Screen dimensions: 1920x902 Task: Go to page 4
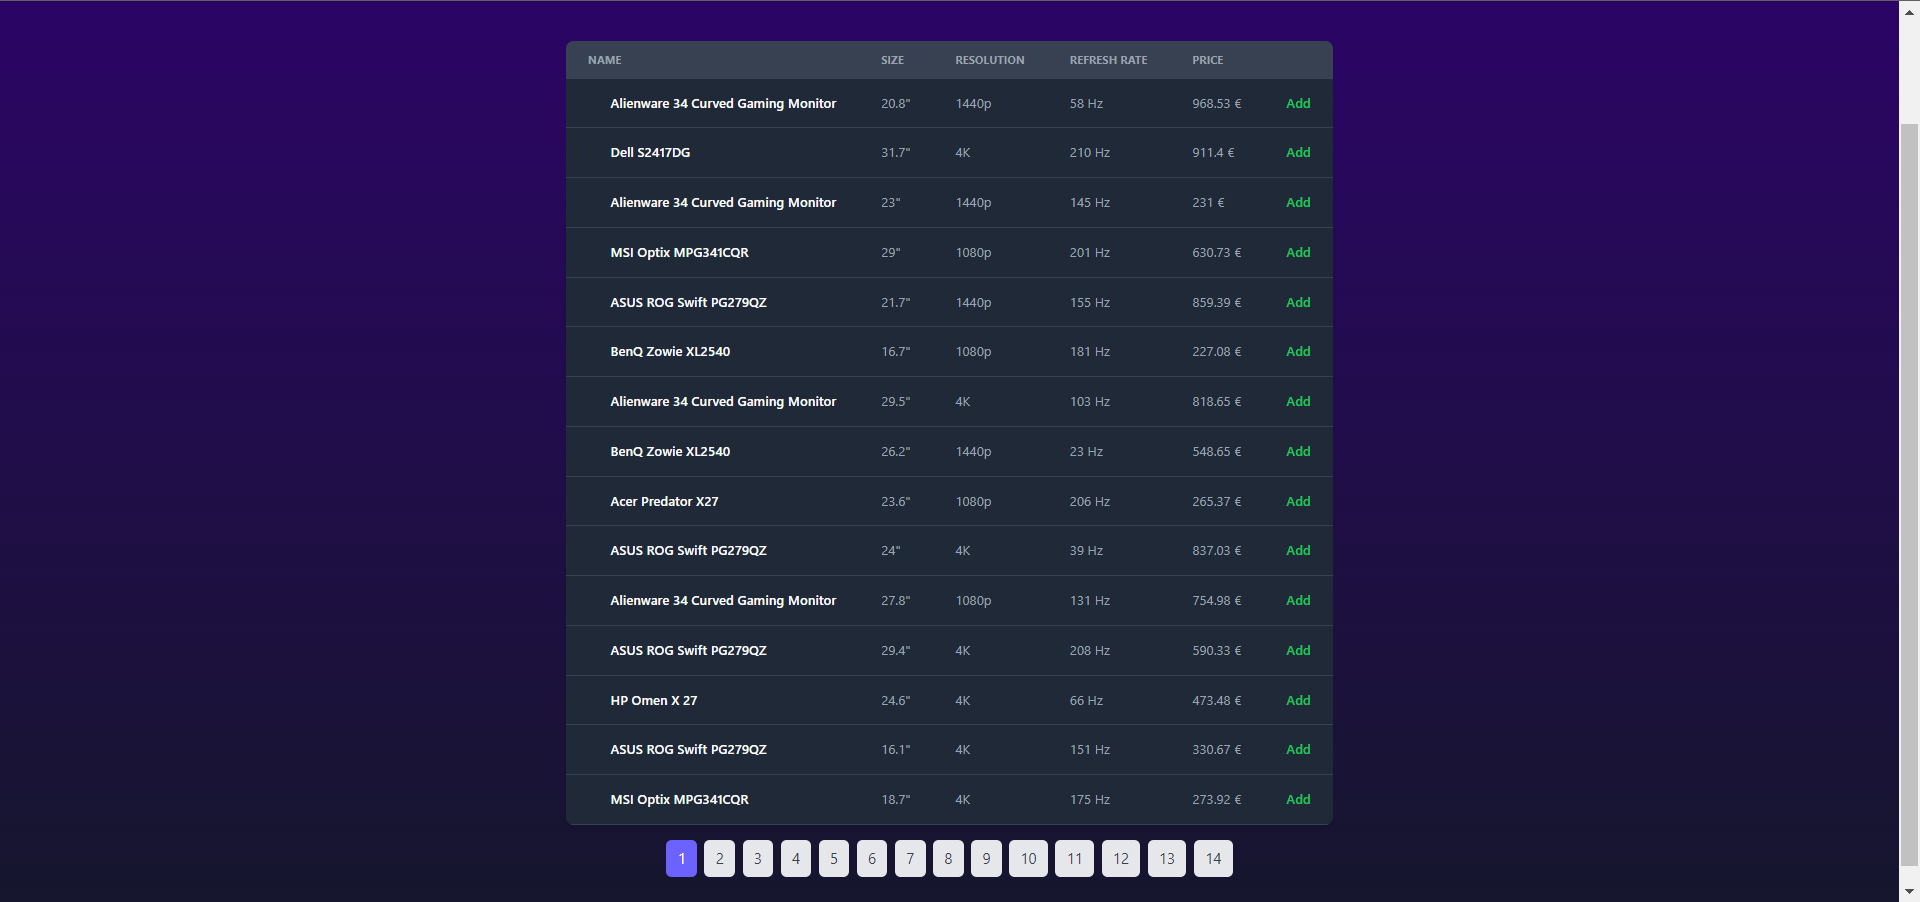pos(795,858)
